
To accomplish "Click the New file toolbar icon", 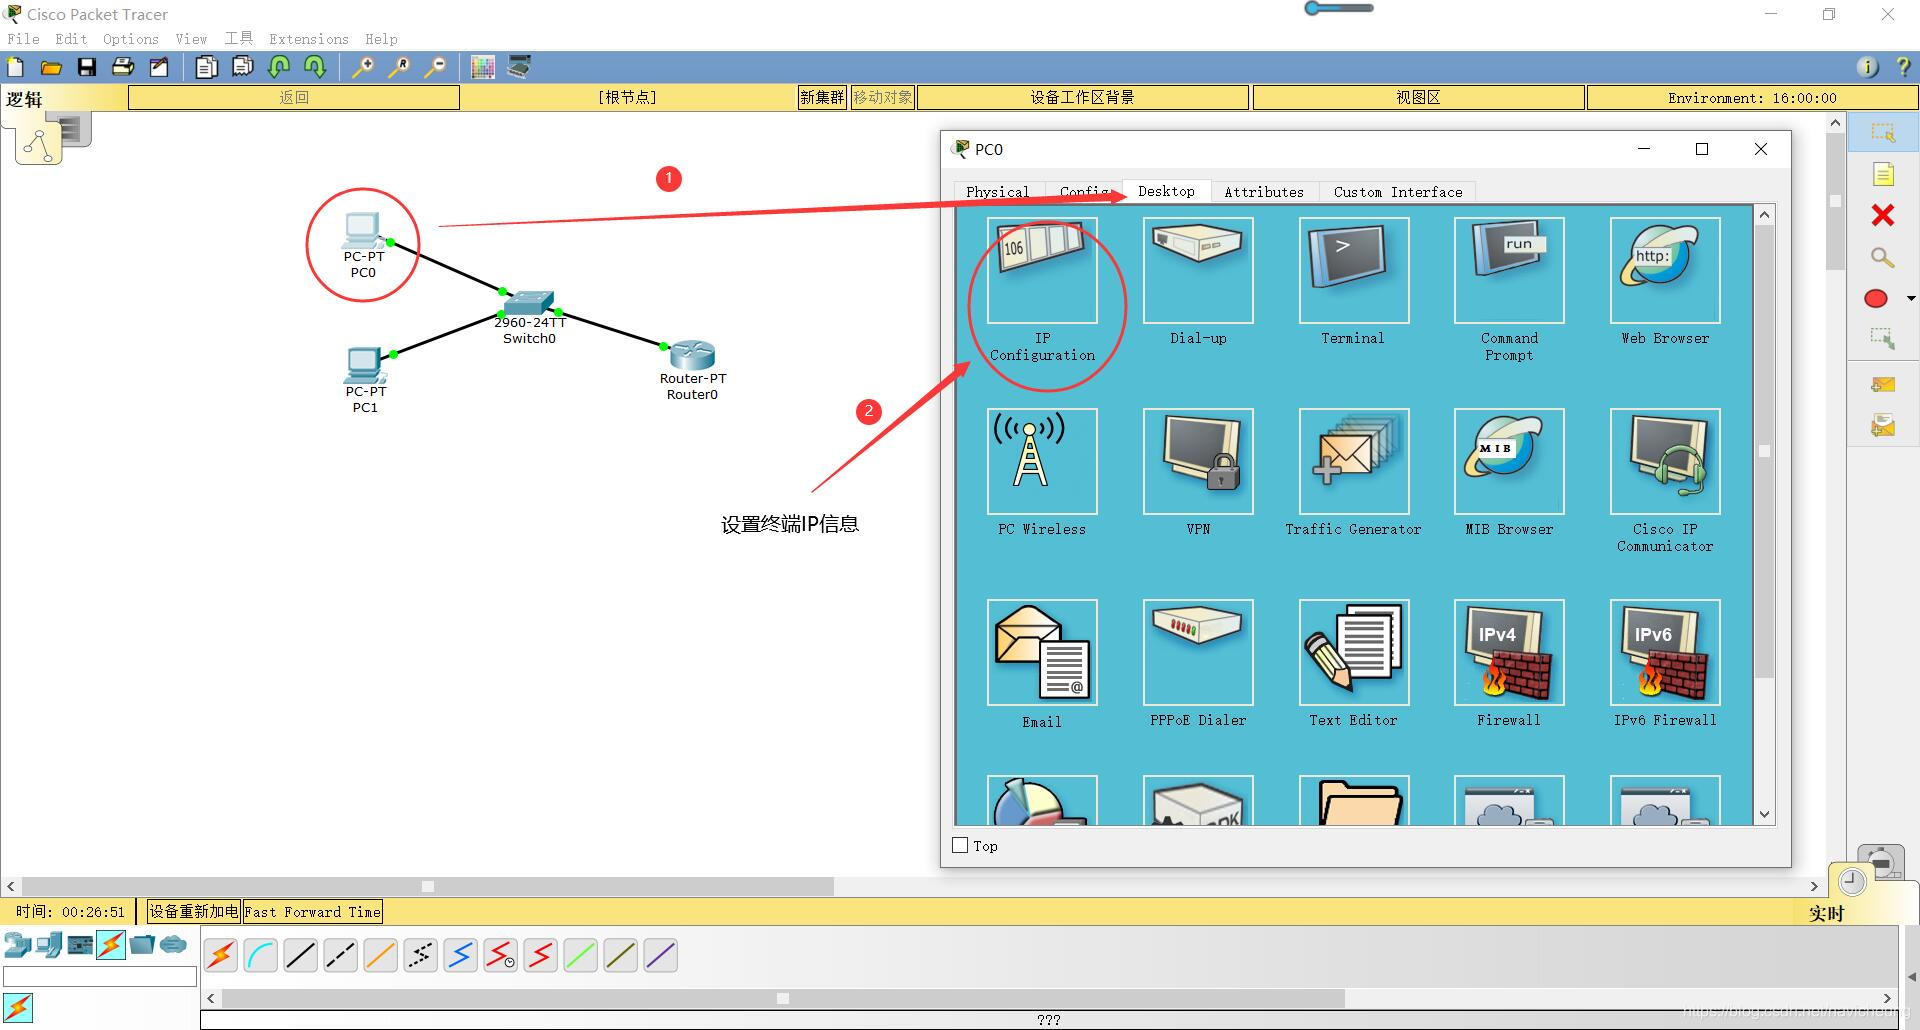I will click(x=15, y=67).
